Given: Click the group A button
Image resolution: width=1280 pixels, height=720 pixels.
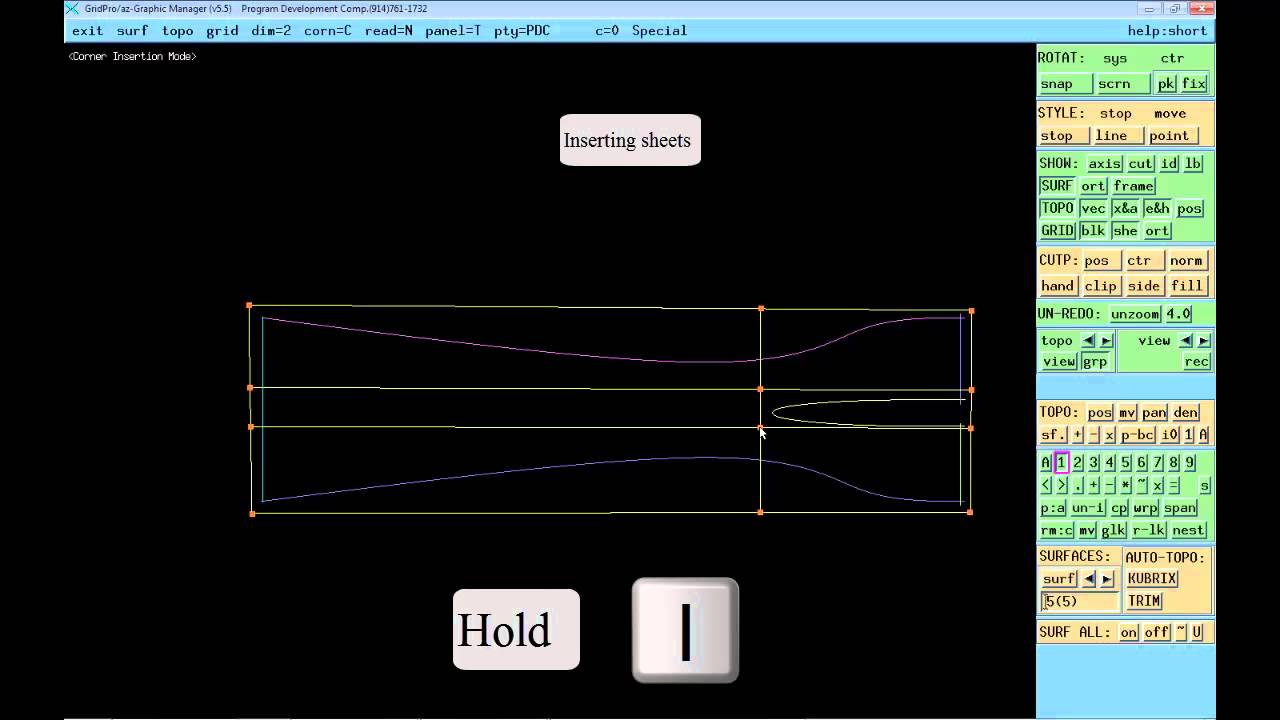Looking at the screenshot, I should pos(1046,463).
